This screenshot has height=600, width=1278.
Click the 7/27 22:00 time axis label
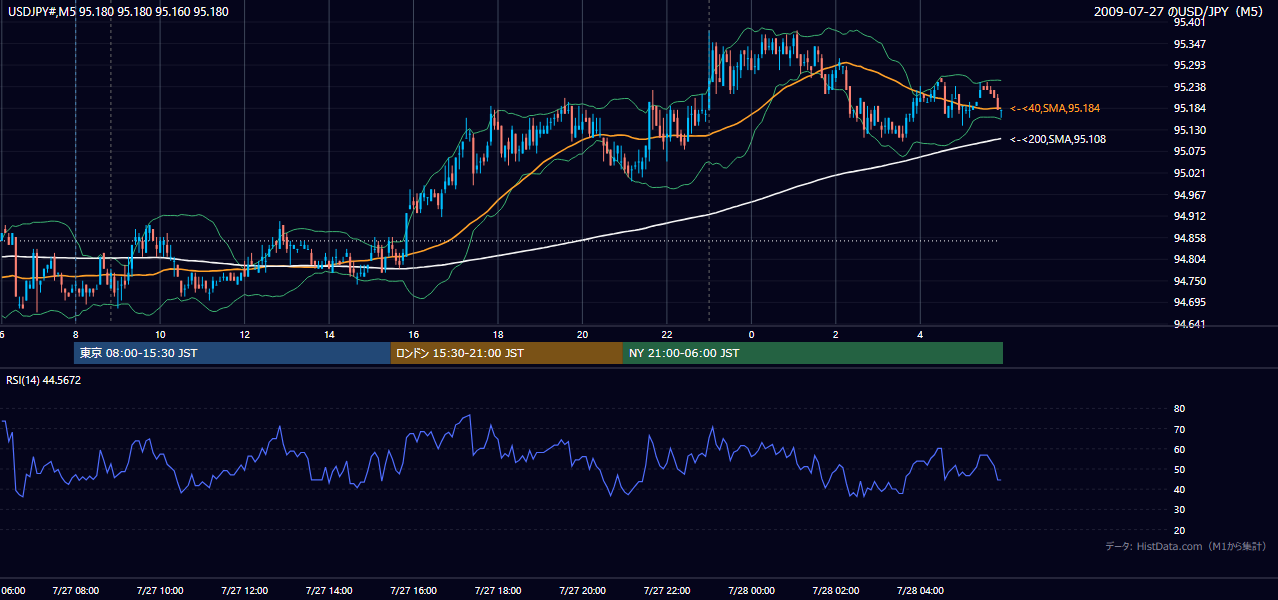[x=667, y=591]
